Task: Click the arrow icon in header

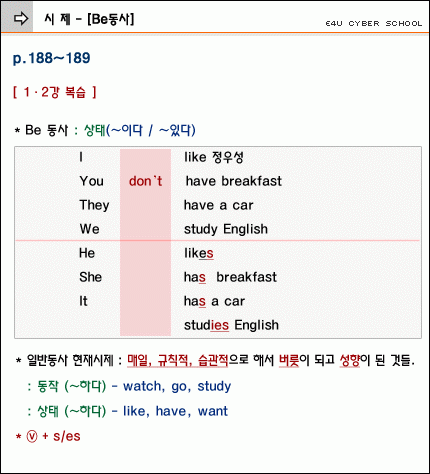Action: pos(21,19)
